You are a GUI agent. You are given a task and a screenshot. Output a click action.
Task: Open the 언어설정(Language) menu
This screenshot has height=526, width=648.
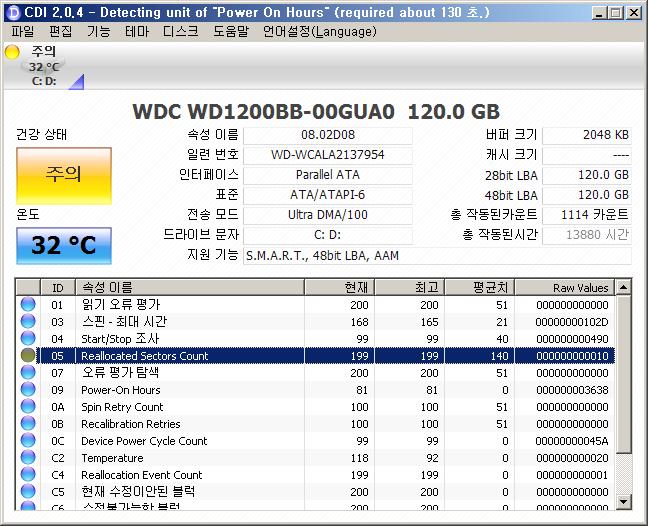(320, 31)
